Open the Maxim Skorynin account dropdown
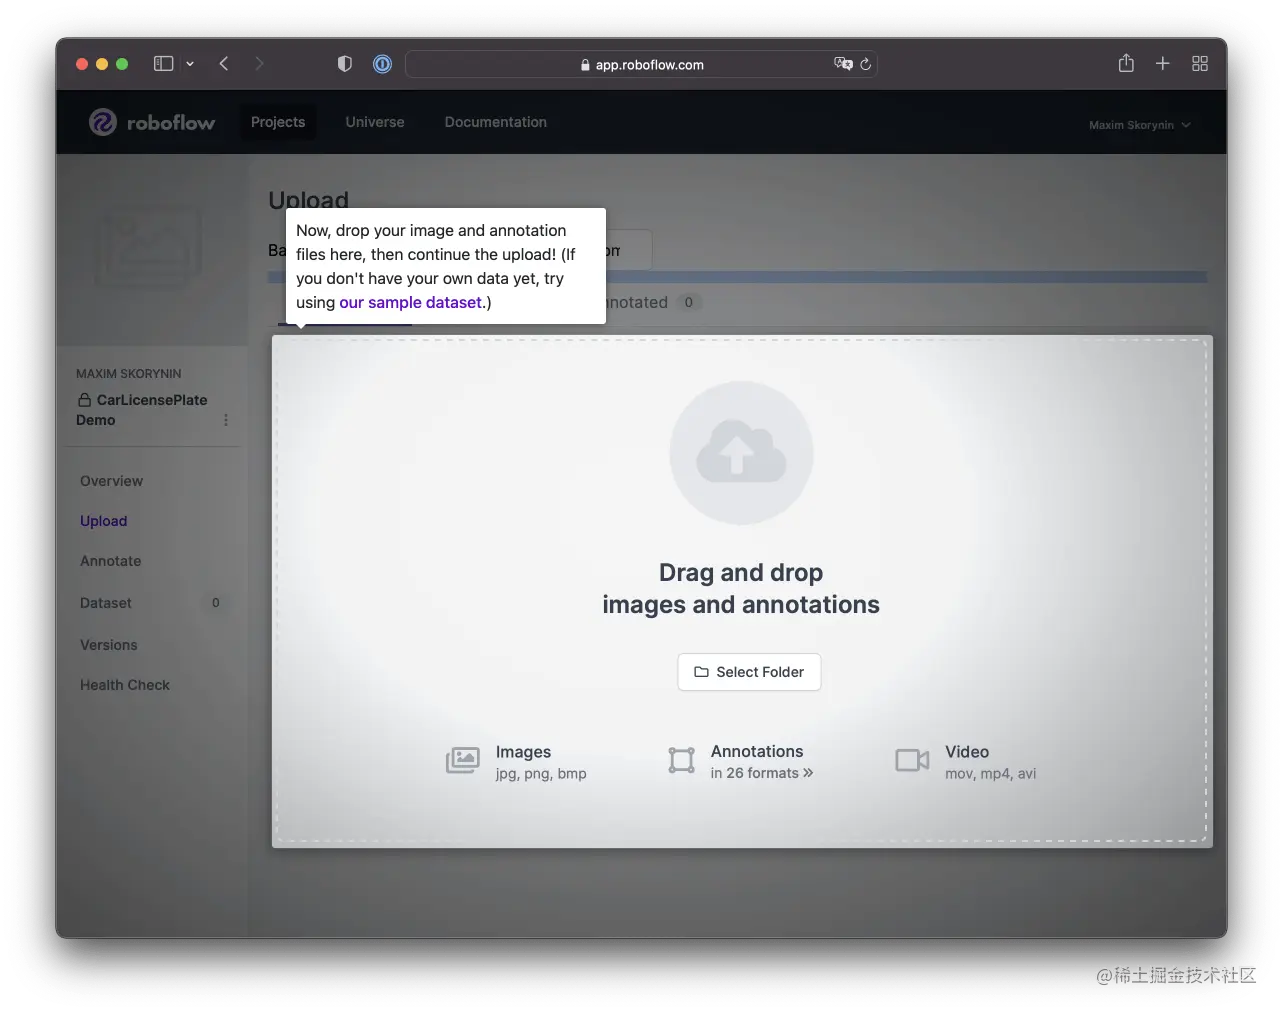The image size is (1283, 1012). point(1139,124)
